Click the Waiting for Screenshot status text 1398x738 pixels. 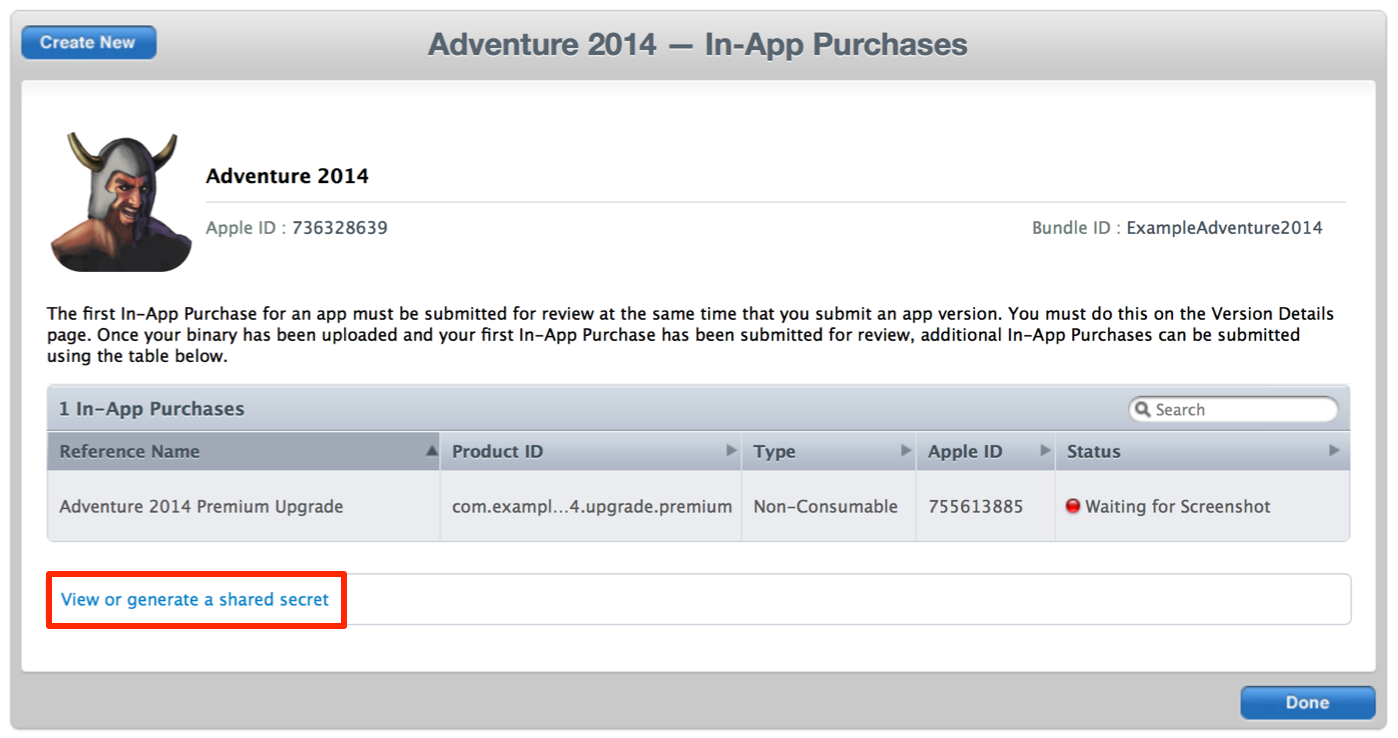coord(1178,507)
